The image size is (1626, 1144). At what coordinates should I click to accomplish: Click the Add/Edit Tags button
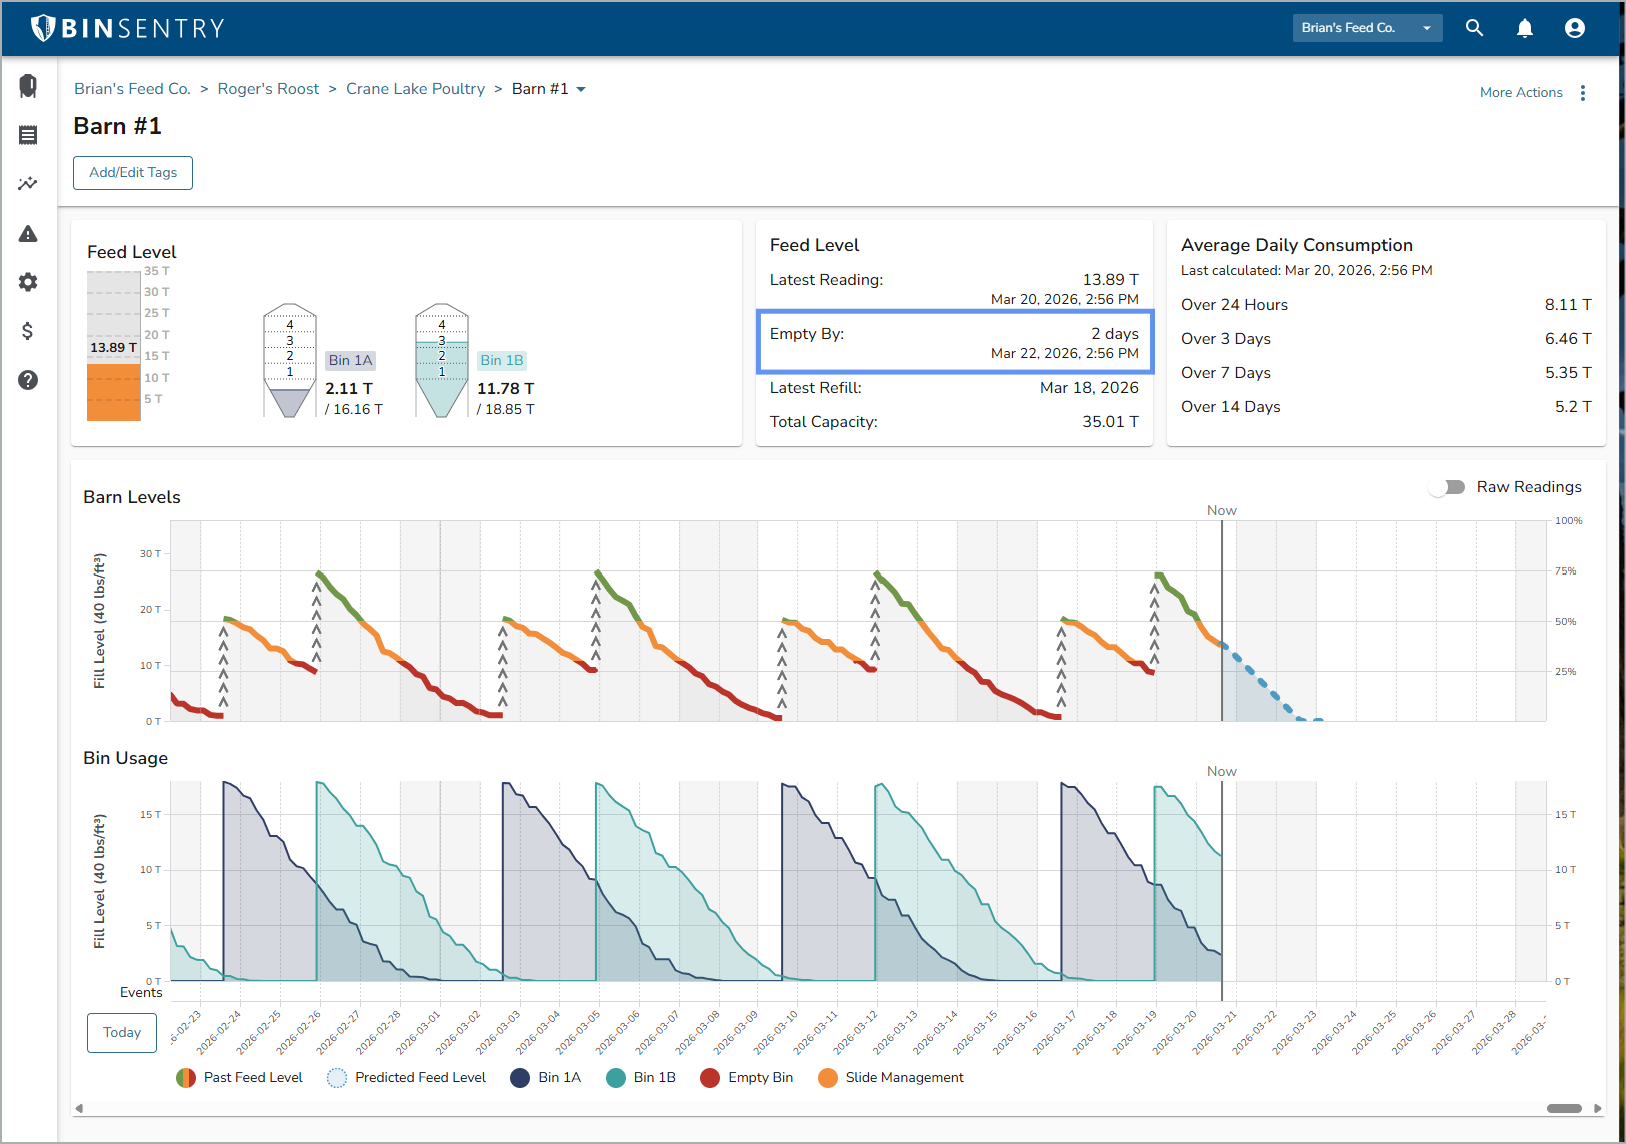(133, 172)
